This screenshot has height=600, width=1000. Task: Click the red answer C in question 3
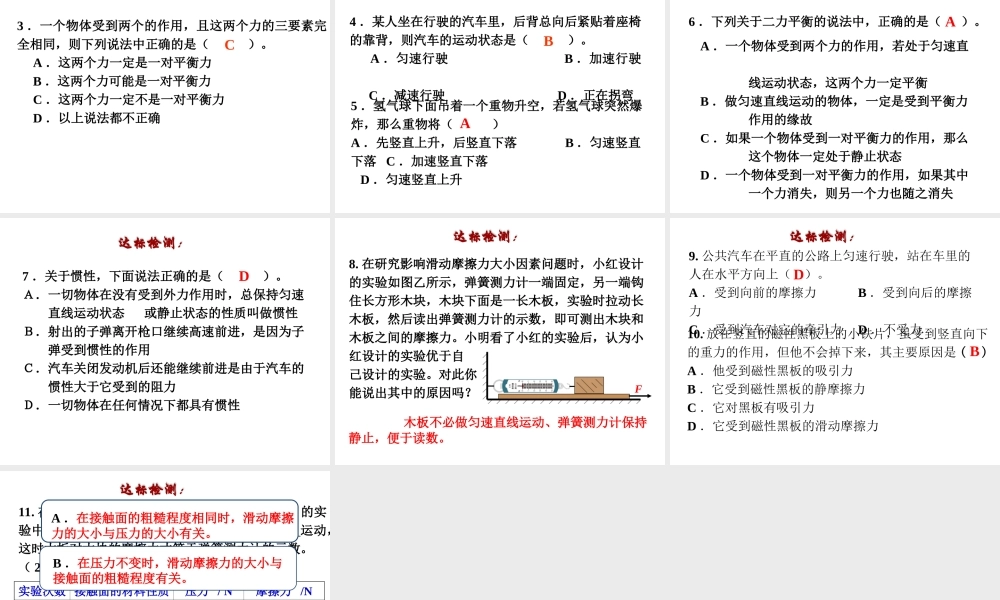(x=230, y=45)
